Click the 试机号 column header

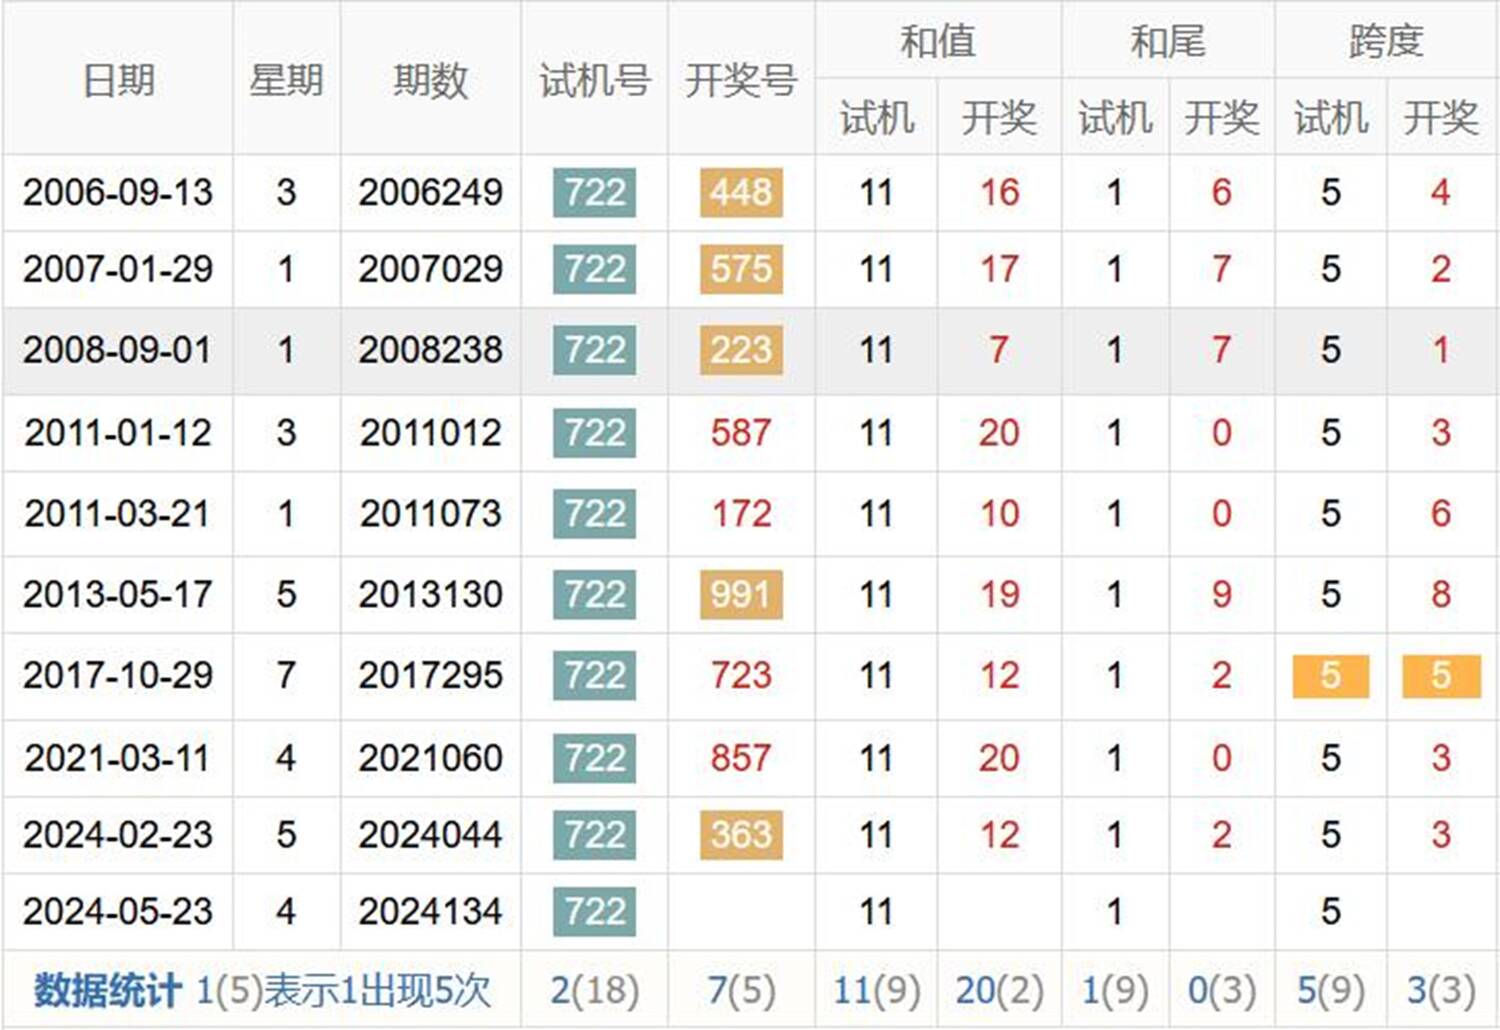(x=594, y=80)
